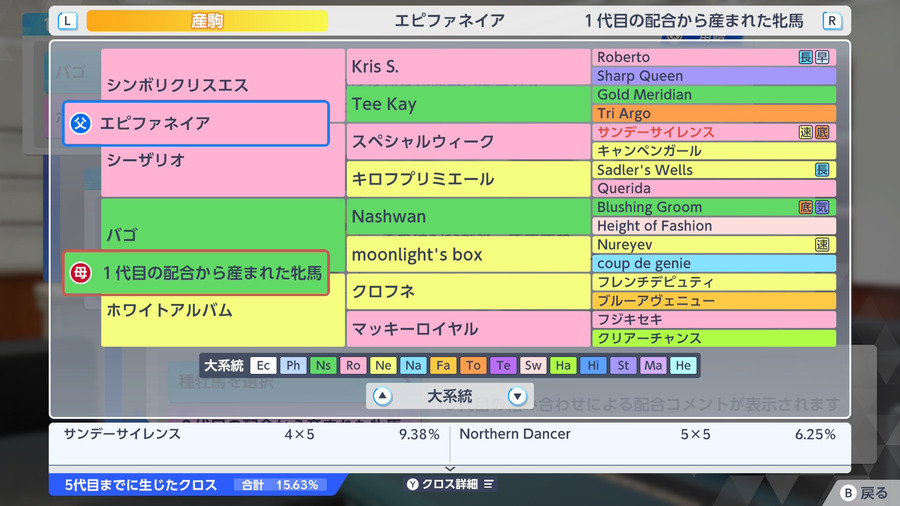Select sire エピファネイア highlighted box
This screenshot has height=506, width=900.
[x=196, y=123]
